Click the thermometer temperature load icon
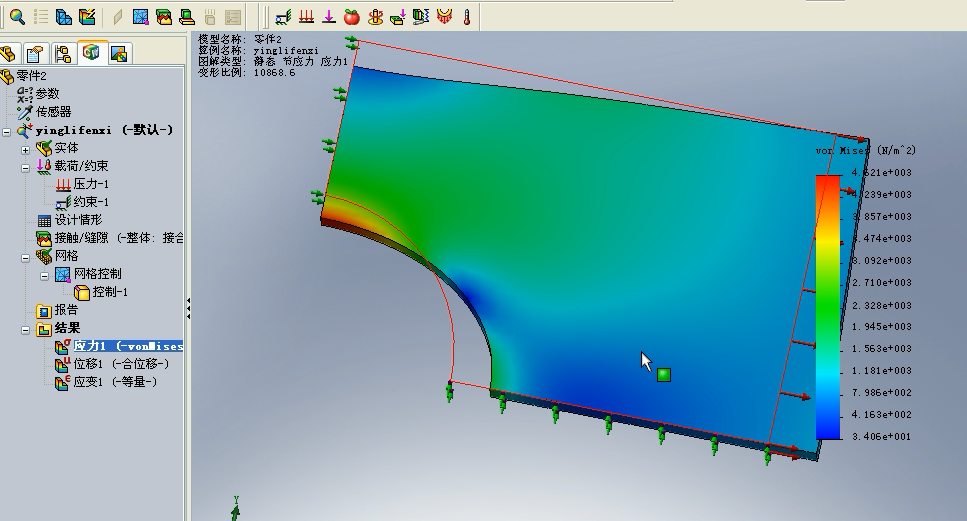This screenshot has width=967, height=521. (466, 16)
